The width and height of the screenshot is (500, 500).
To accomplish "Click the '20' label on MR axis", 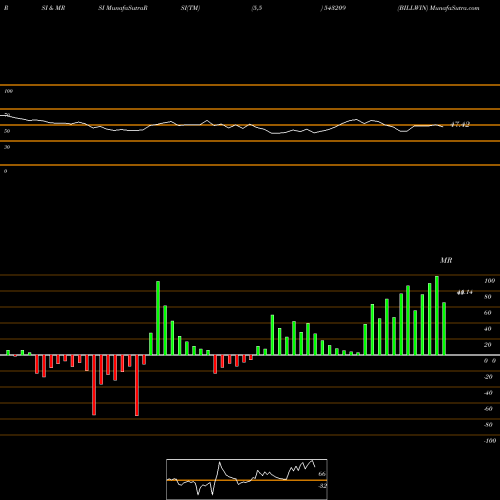I will (x=488, y=345).
